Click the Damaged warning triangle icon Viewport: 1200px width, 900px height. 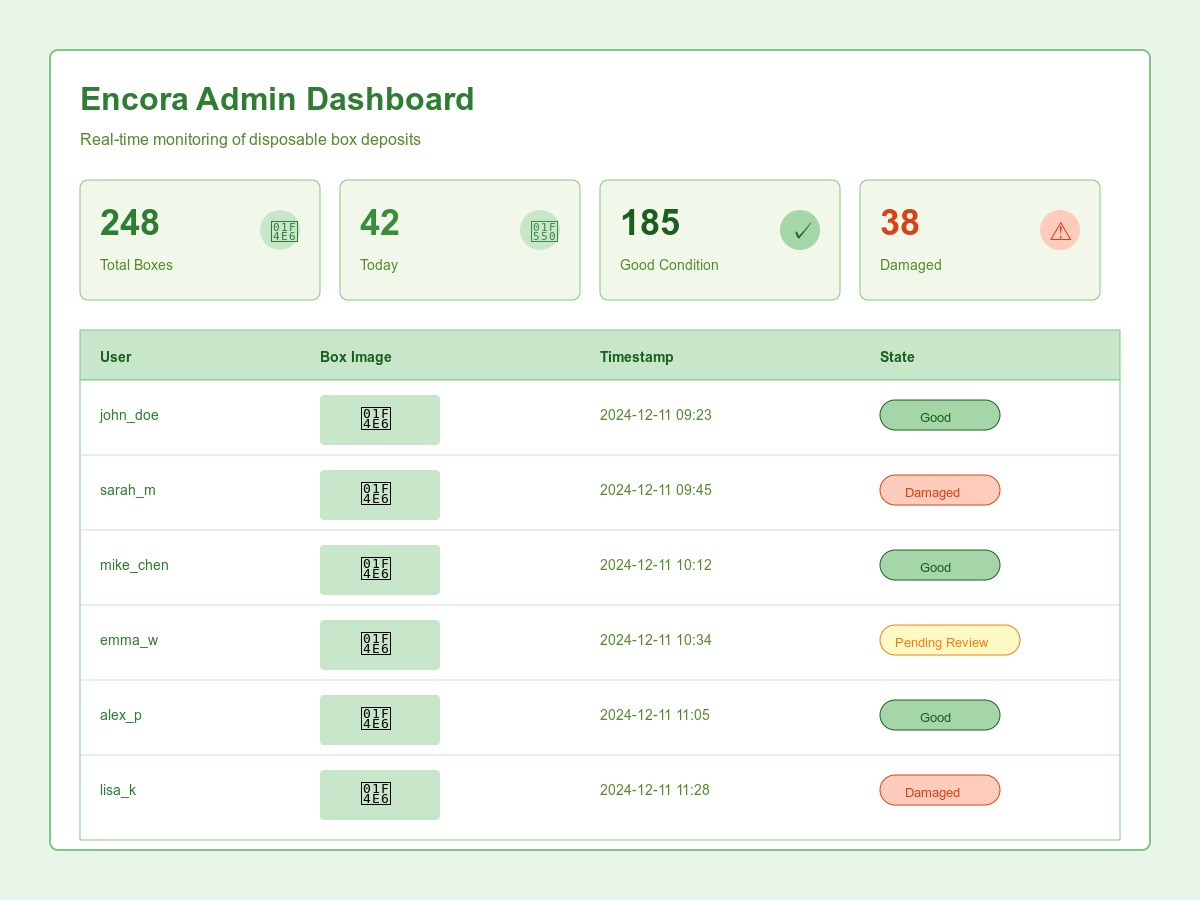1060,230
